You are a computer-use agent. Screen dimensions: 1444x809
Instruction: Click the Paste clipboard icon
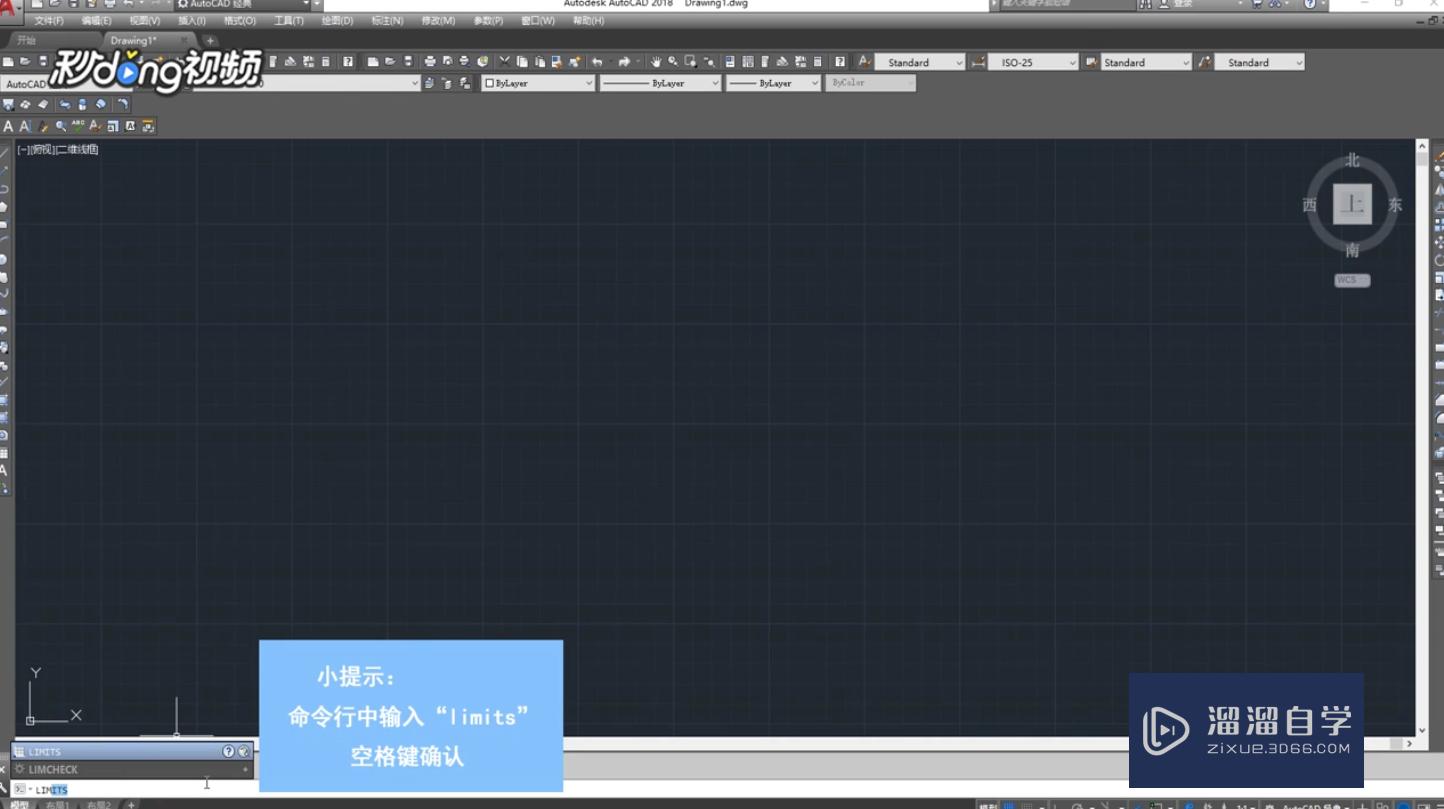539,62
